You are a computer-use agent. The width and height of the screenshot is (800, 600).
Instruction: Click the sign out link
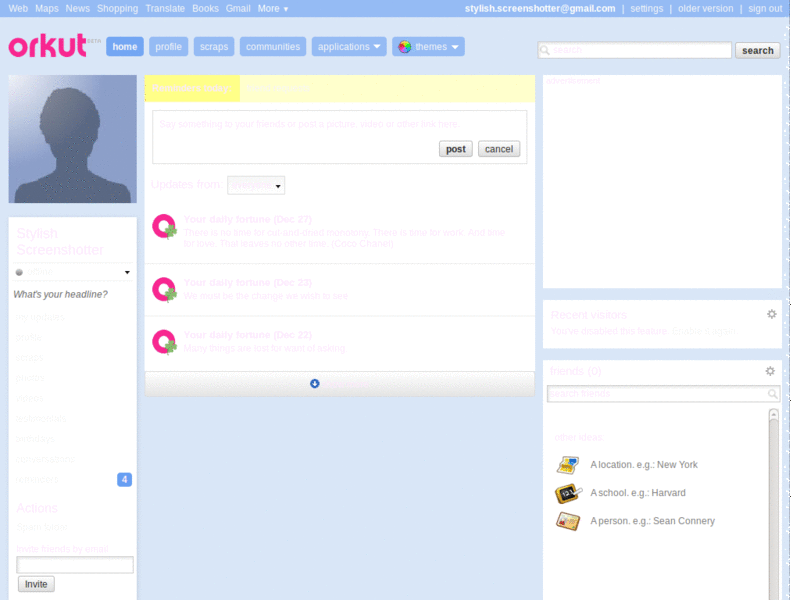(x=765, y=9)
